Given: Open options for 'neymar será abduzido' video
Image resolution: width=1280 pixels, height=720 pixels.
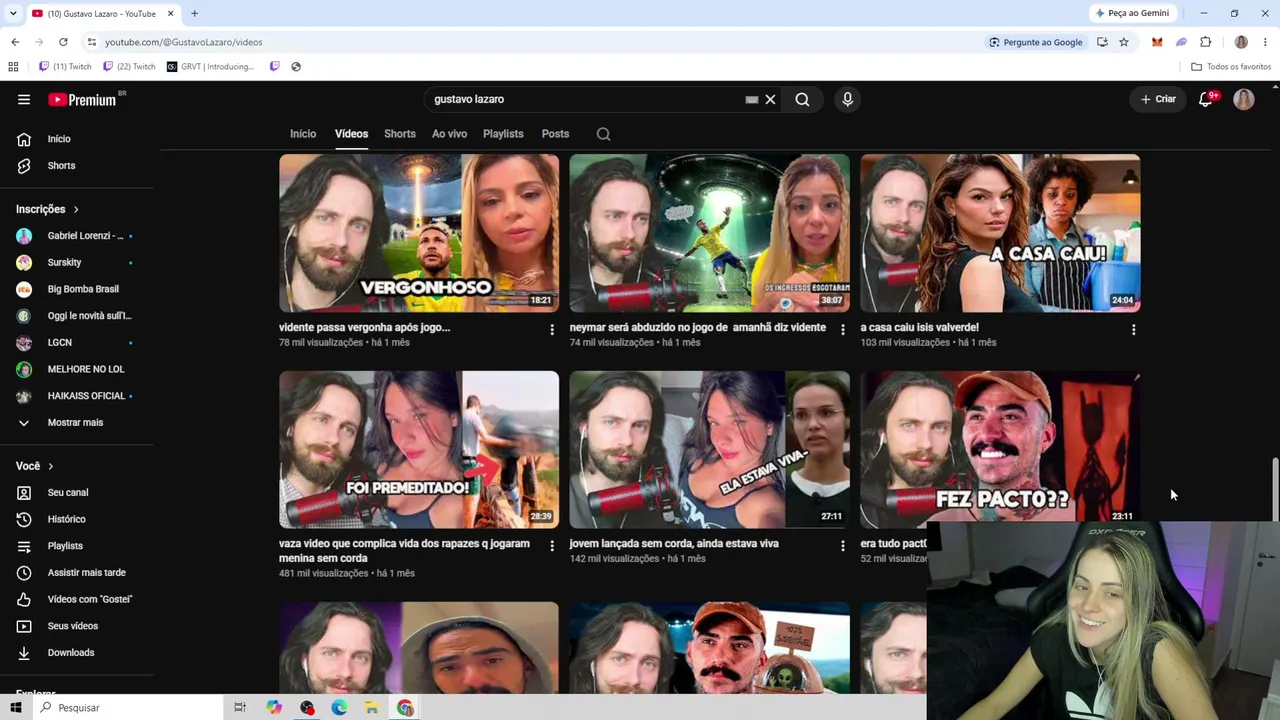Looking at the screenshot, I should [842, 329].
